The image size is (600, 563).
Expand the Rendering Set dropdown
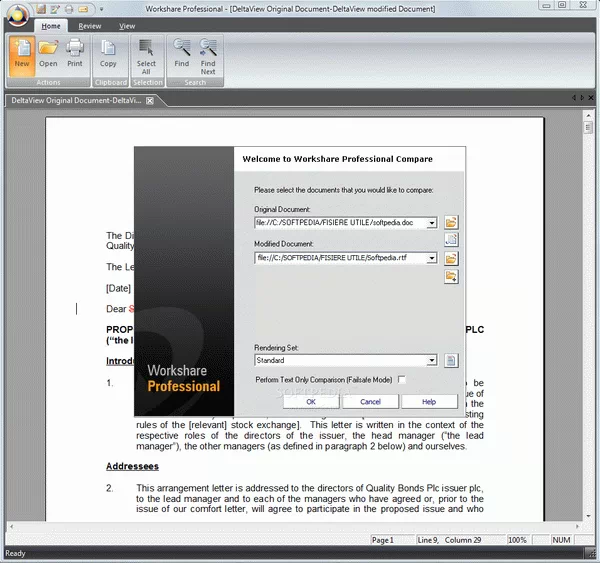(432, 360)
